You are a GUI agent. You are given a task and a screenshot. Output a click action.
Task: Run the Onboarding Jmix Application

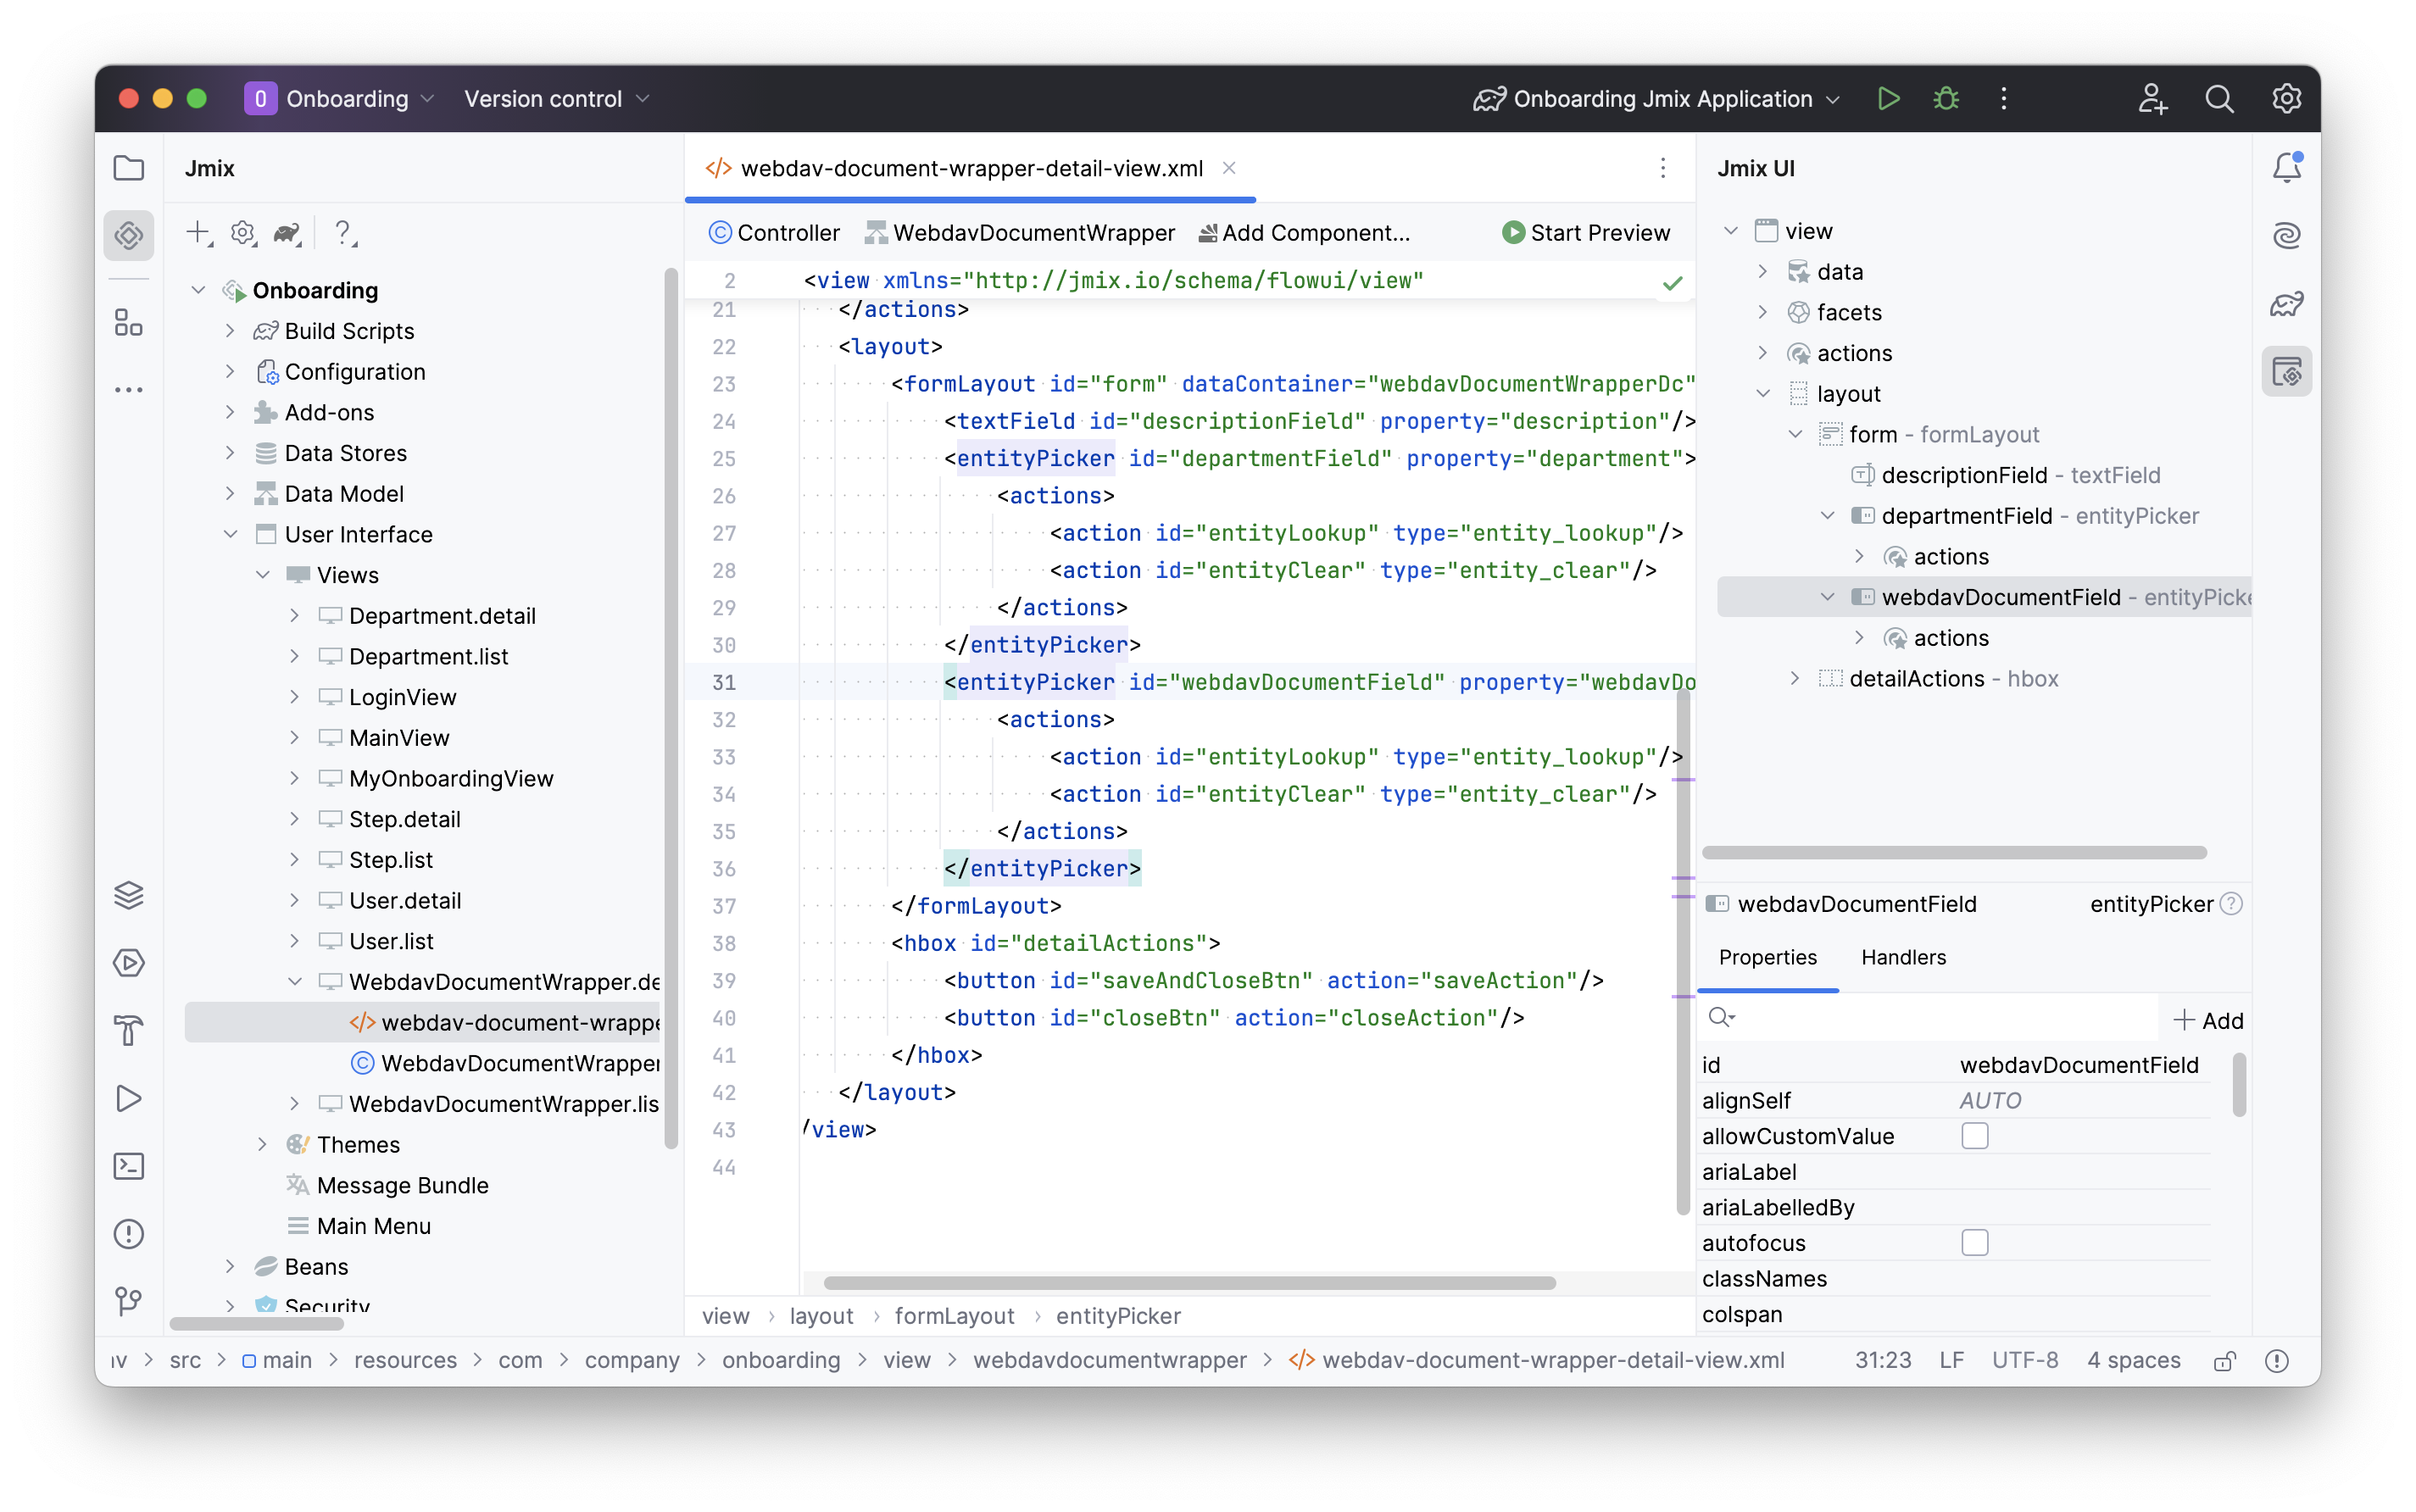[1888, 98]
